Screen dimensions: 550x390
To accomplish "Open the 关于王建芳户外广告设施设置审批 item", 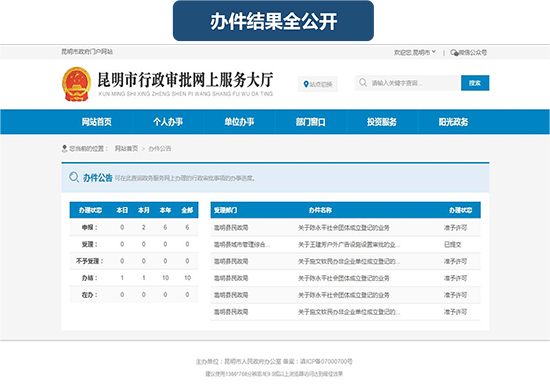I will point(349,244).
